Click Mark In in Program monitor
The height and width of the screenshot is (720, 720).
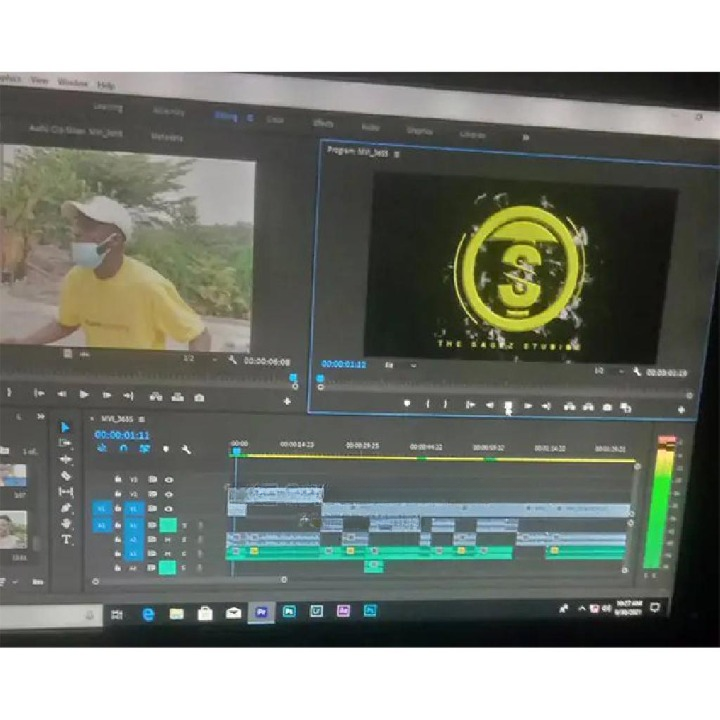coord(428,404)
